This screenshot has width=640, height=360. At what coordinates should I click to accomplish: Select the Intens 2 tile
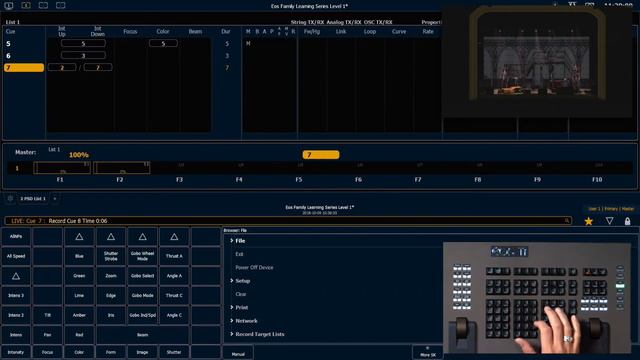(x=16, y=315)
